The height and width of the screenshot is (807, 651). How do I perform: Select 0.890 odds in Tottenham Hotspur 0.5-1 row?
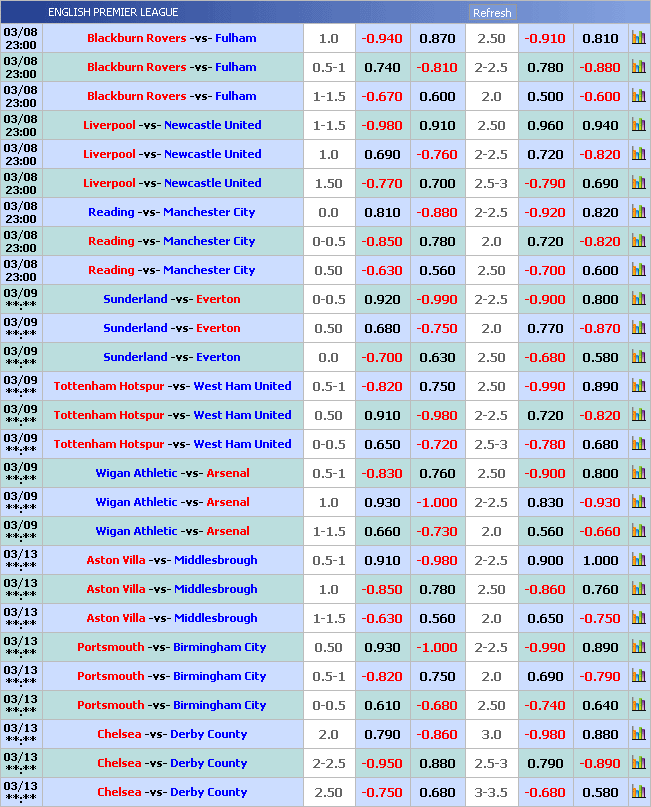(x=601, y=387)
